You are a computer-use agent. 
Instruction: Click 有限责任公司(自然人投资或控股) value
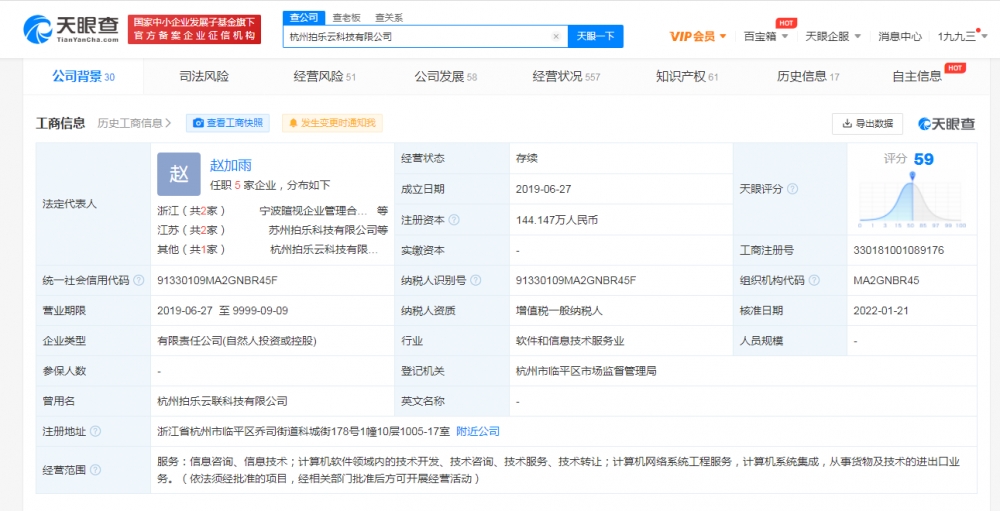pyautogui.click(x=237, y=341)
